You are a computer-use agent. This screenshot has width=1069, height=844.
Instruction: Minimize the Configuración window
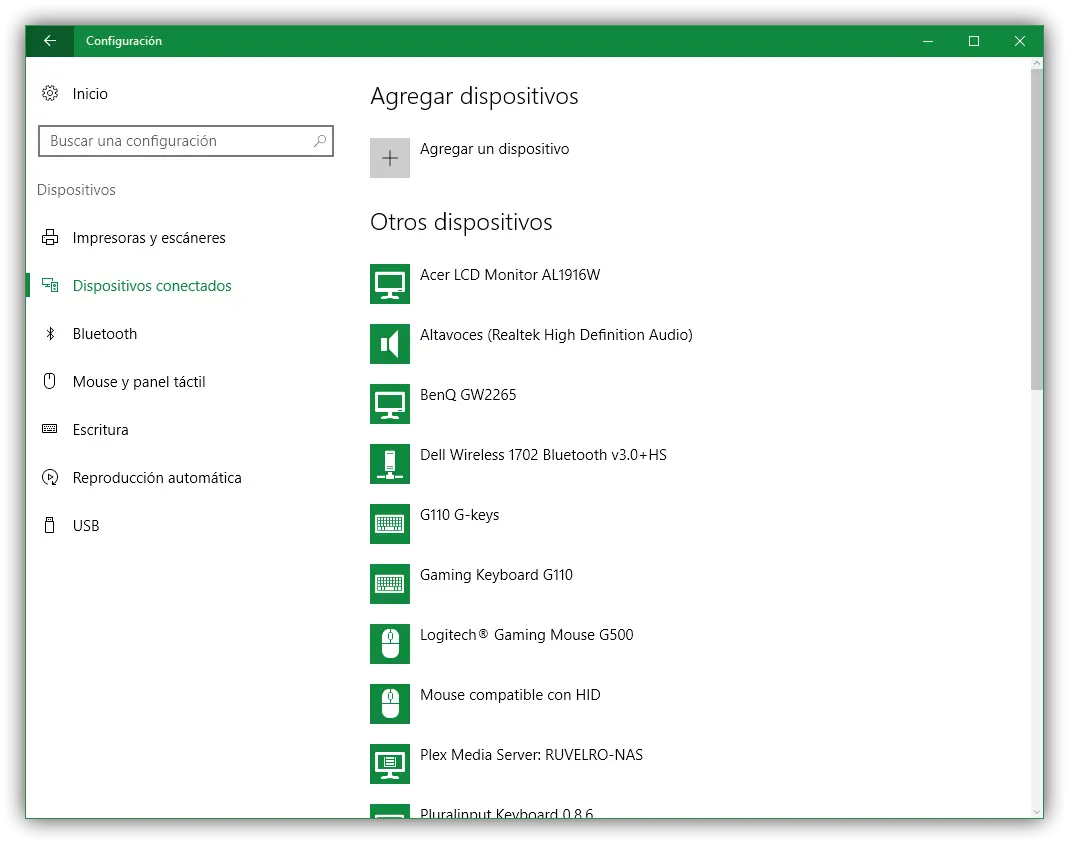[928, 41]
